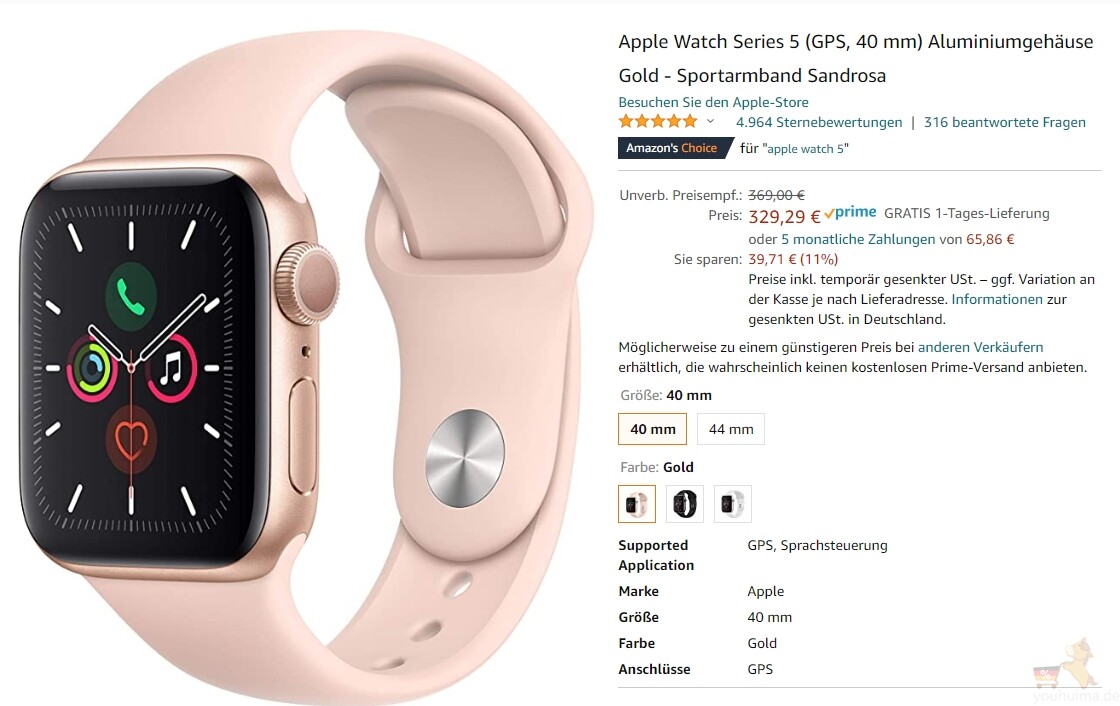
Task: Select the Gold pink band color swatch
Action: tap(636, 504)
